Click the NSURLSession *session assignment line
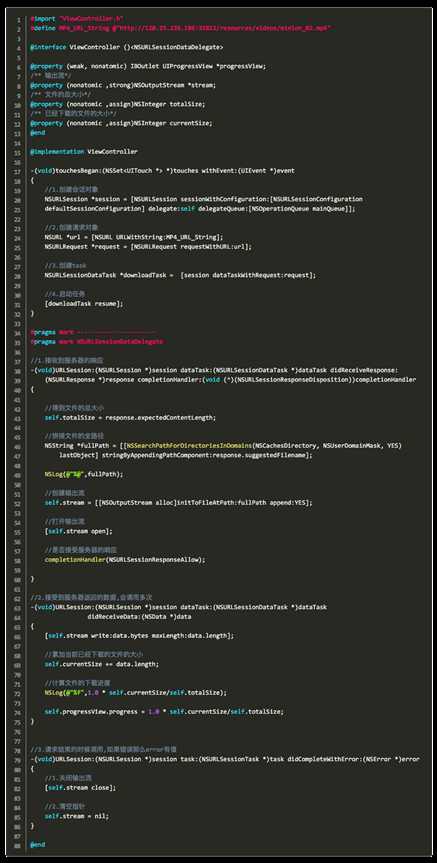This screenshot has height=863, width=437. click(204, 199)
